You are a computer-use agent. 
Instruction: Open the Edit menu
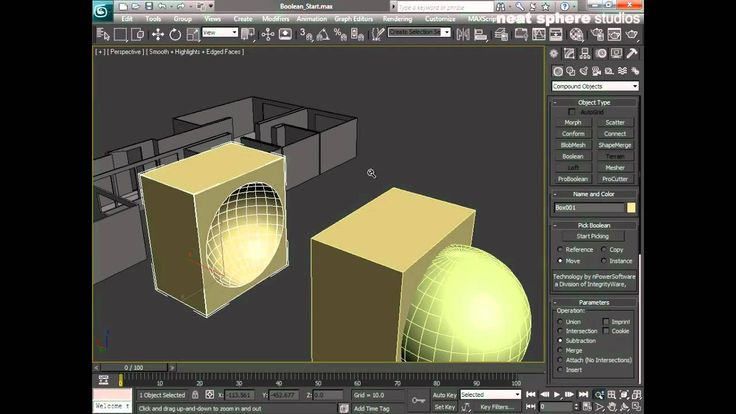click(127, 19)
